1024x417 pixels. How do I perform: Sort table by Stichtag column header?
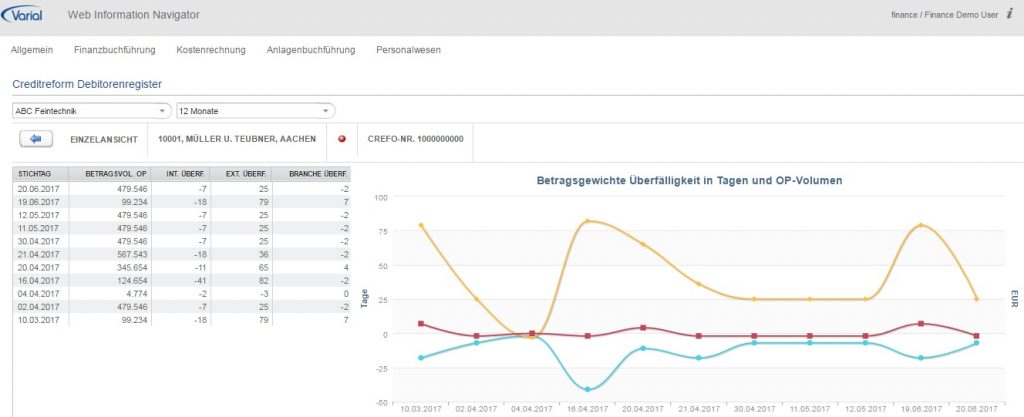click(x=32, y=174)
